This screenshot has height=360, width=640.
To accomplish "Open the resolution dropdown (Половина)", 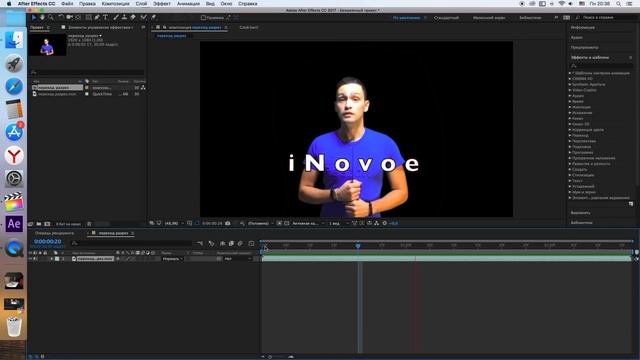I will [261, 223].
